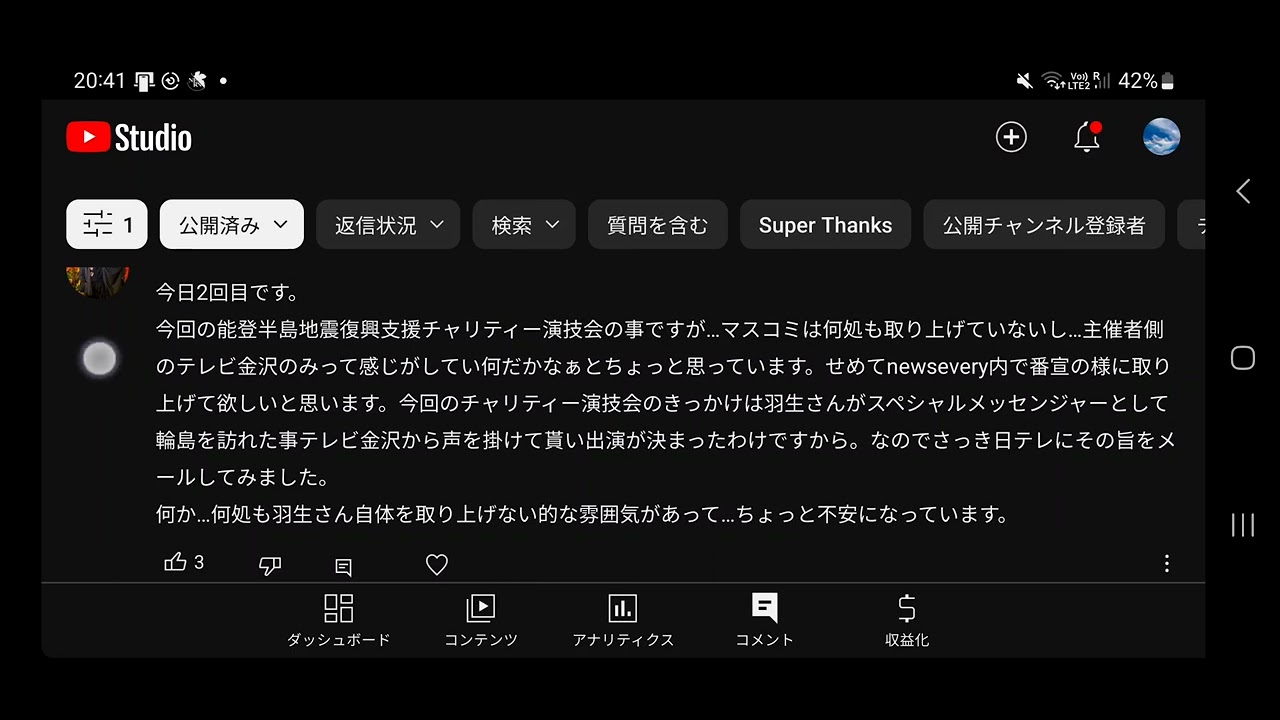Expand the 公開済み dropdown

tap(232, 225)
